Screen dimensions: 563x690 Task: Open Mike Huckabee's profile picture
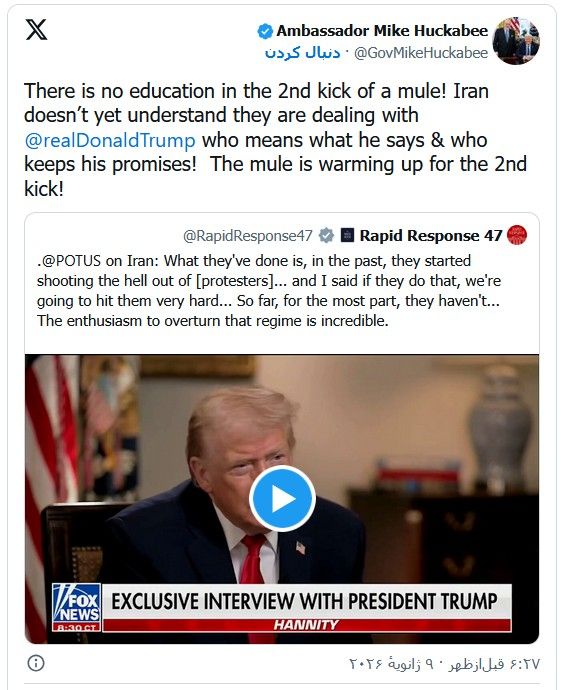[x=516, y=41]
